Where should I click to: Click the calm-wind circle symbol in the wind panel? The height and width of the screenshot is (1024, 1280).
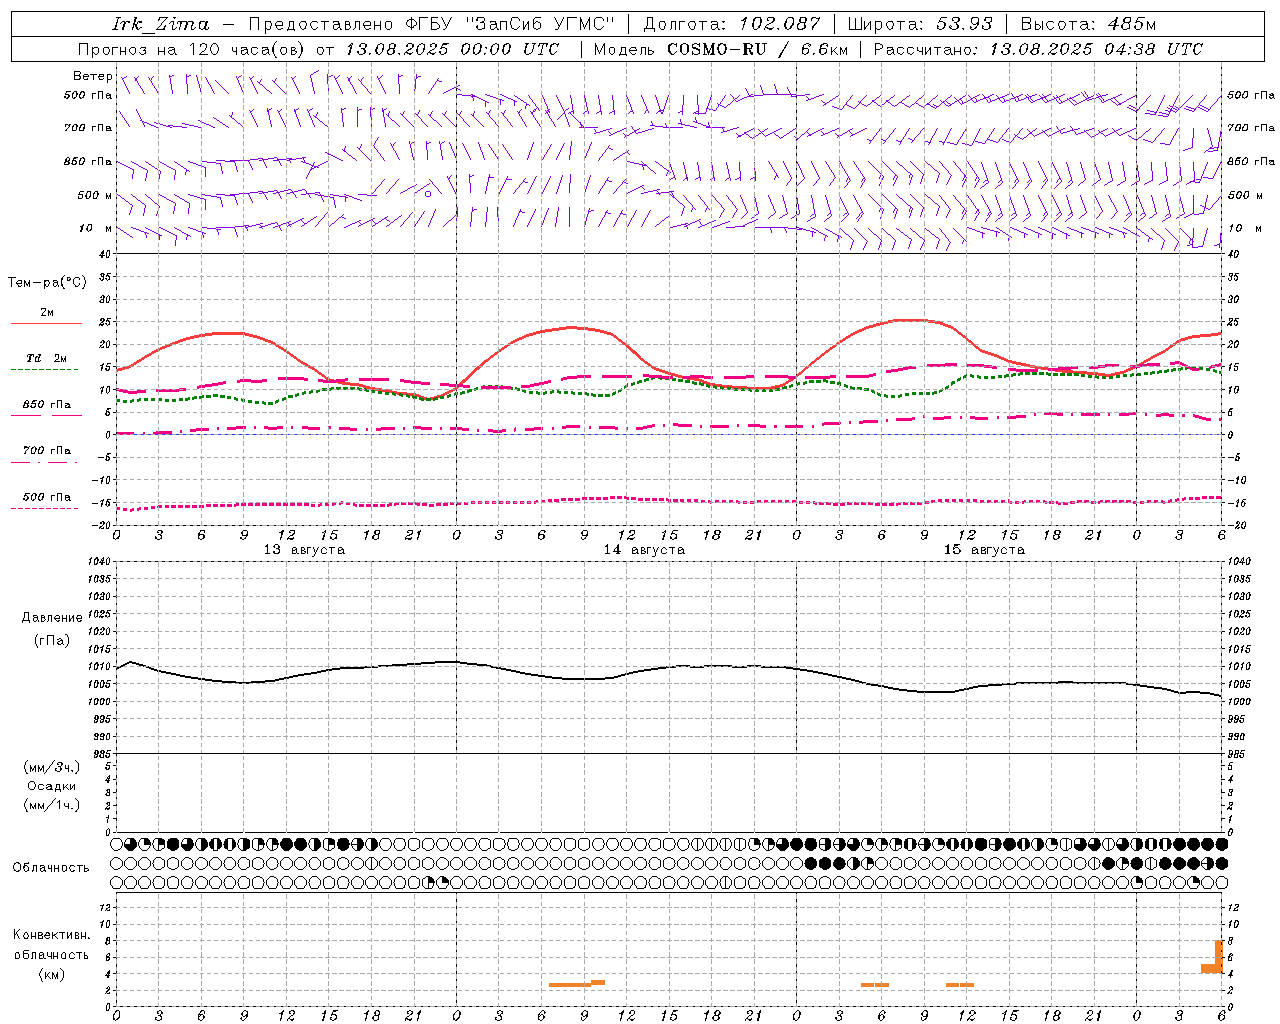click(427, 194)
